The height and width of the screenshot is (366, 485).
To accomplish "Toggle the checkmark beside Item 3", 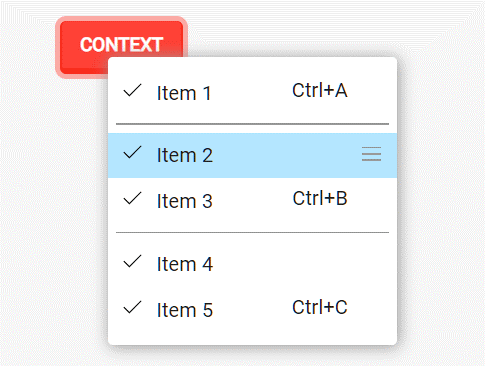I will [x=132, y=198].
